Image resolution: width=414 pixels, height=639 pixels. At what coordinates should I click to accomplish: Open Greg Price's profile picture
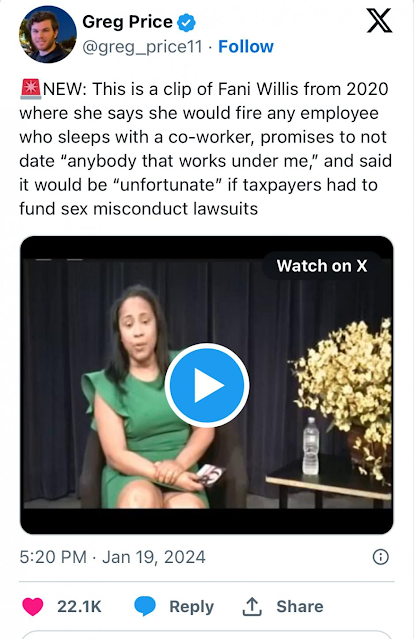(x=48, y=35)
